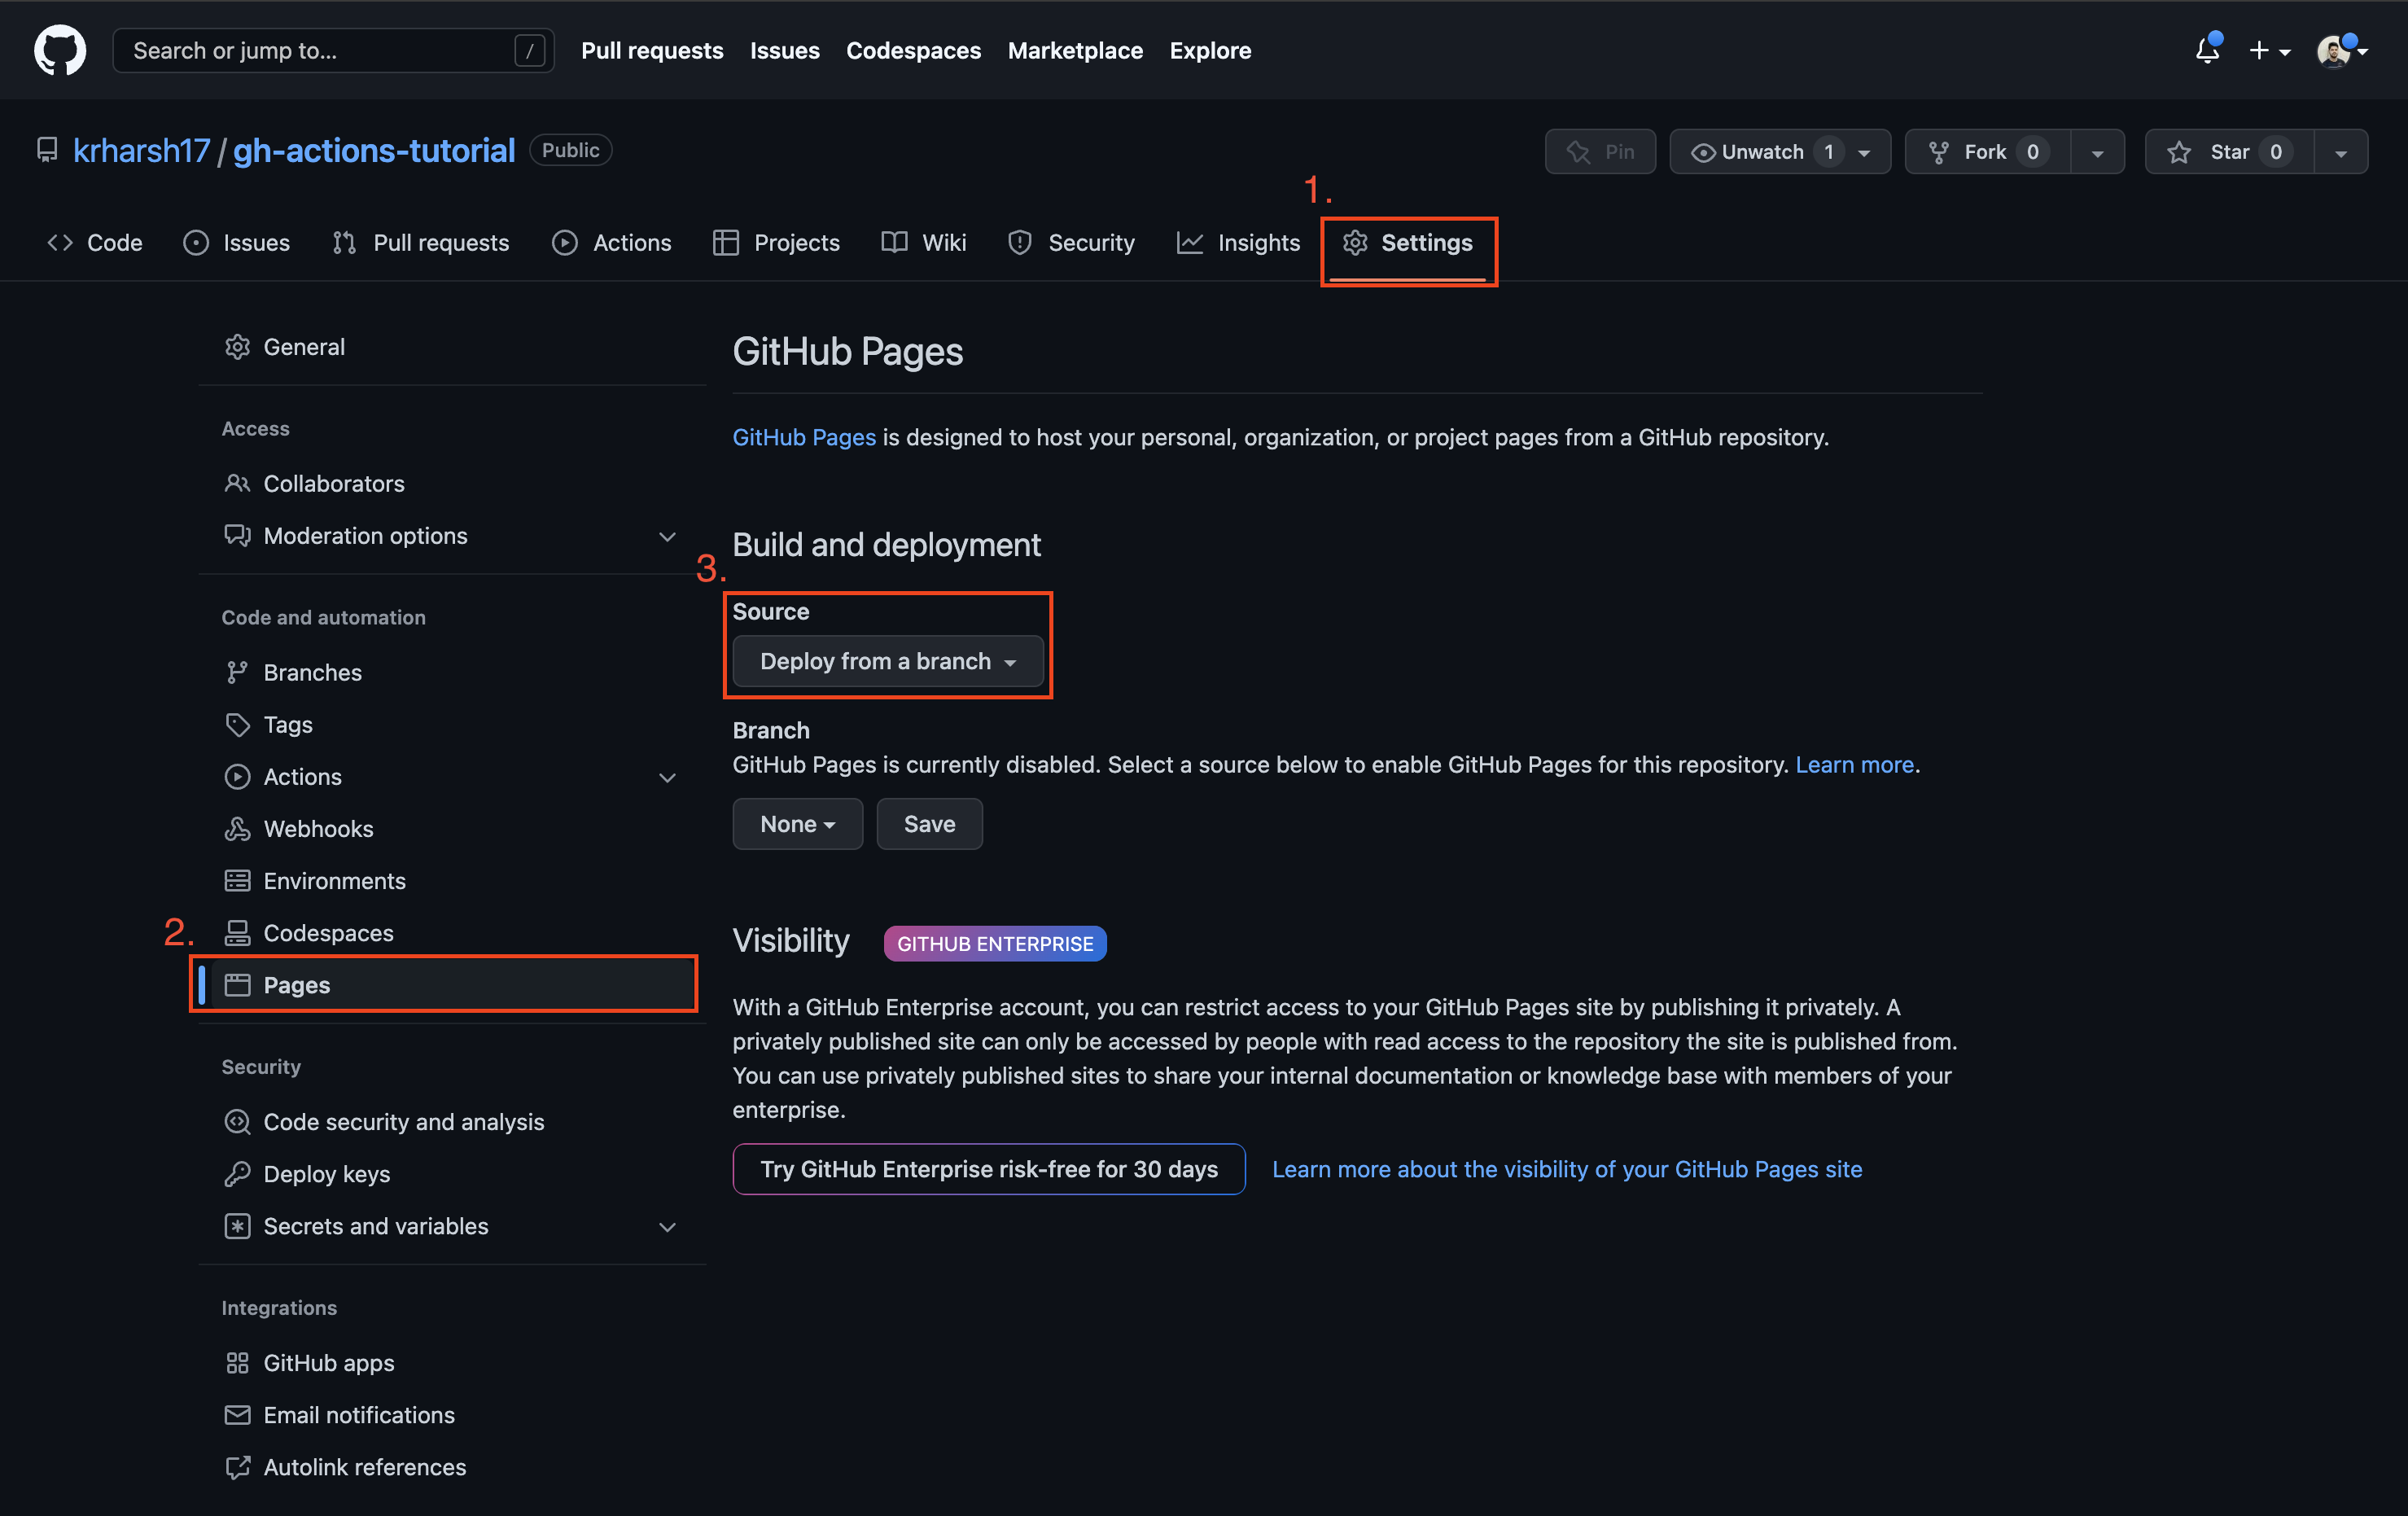Click Try GitHub Enterprise risk-free for 30 days
This screenshot has height=1516, width=2408.
[x=988, y=1169]
